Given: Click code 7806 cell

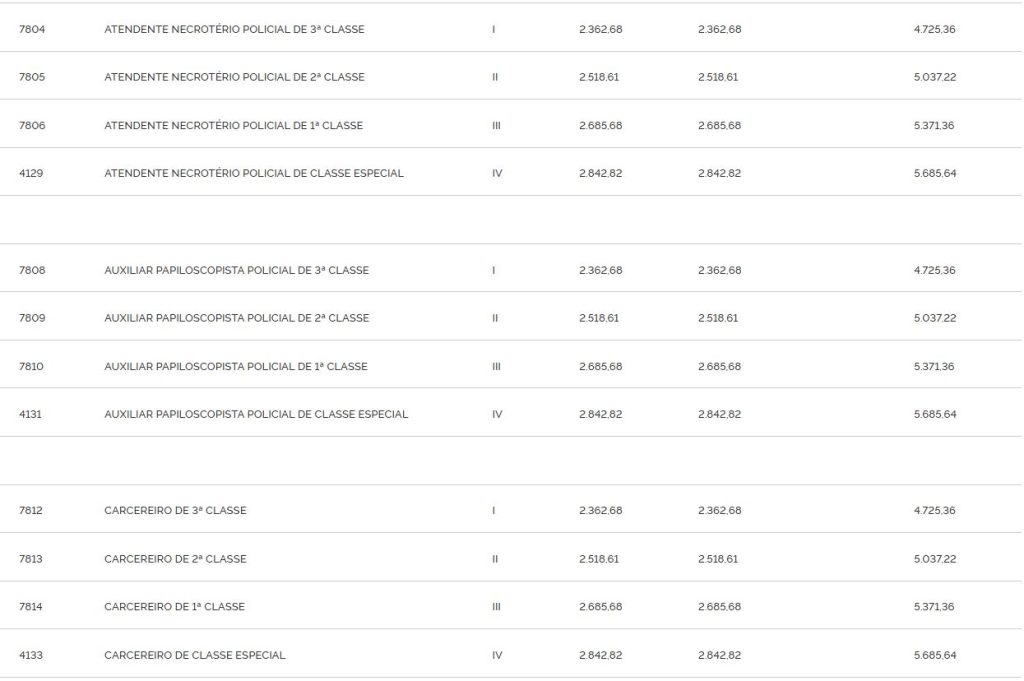Looking at the screenshot, I should [x=32, y=126].
